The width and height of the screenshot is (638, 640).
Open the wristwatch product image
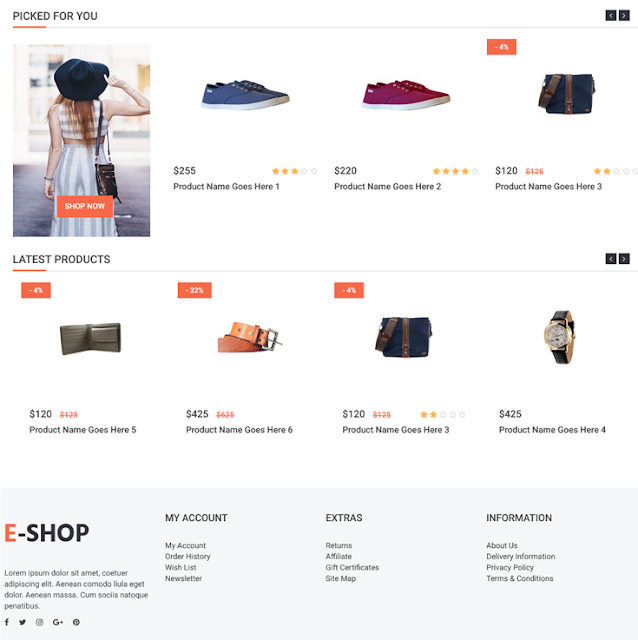point(559,337)
